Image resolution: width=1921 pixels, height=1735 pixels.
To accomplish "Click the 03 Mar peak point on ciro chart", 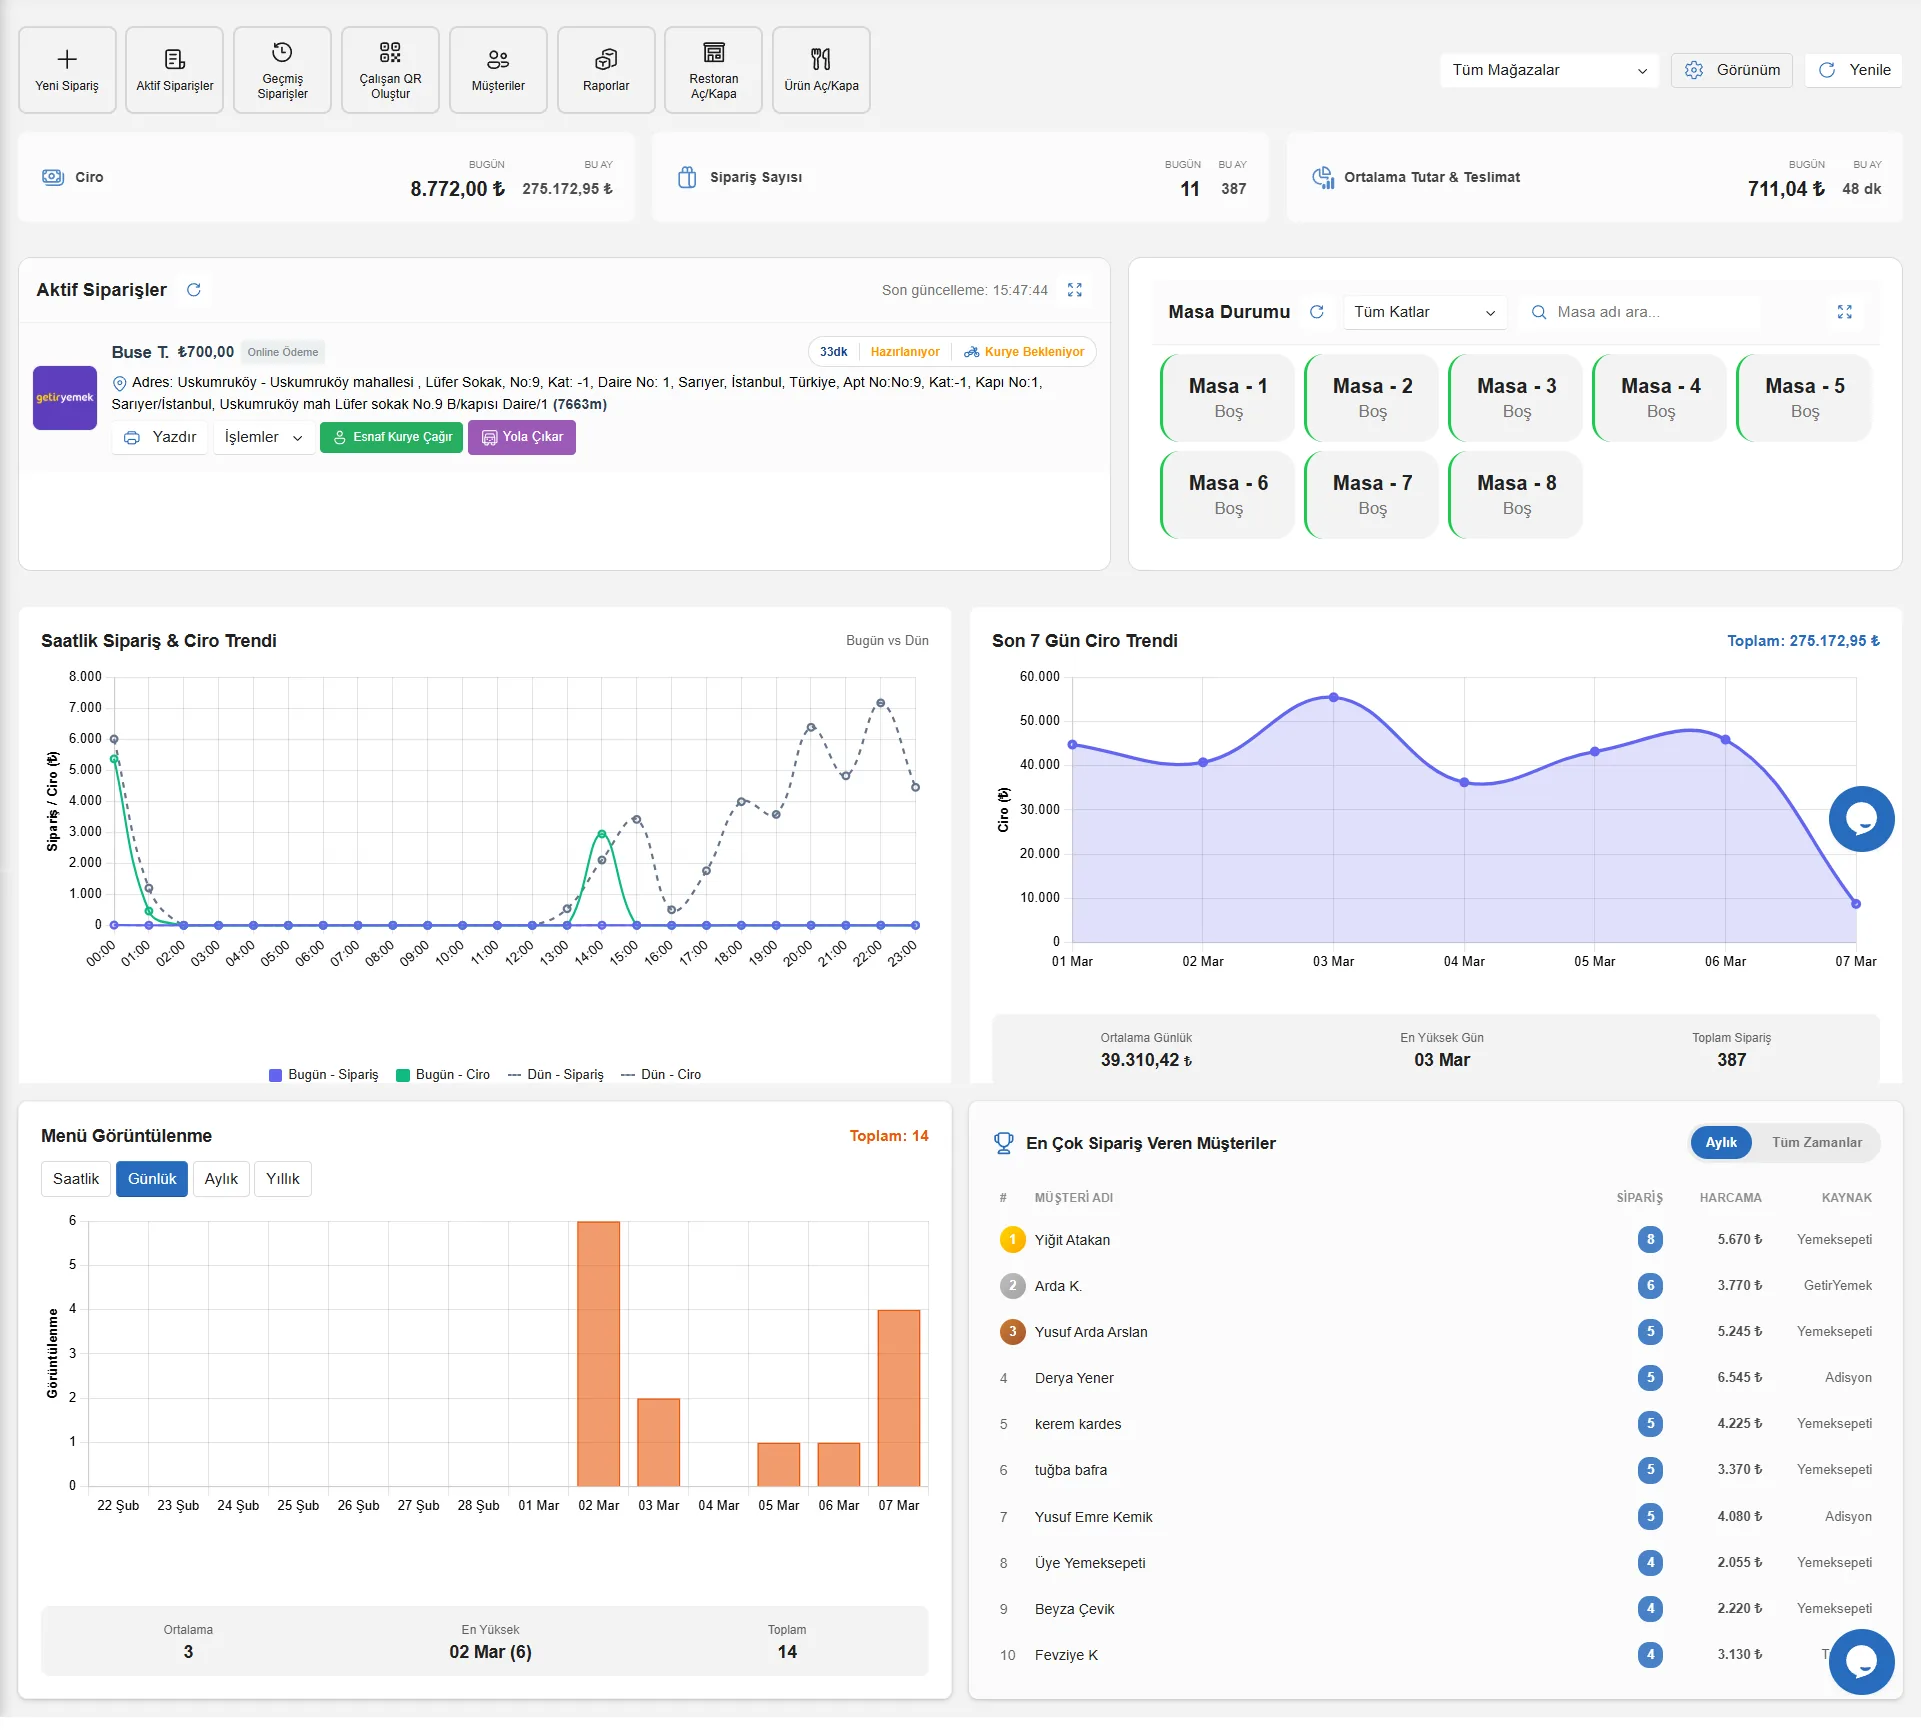I will [1333, 697].
